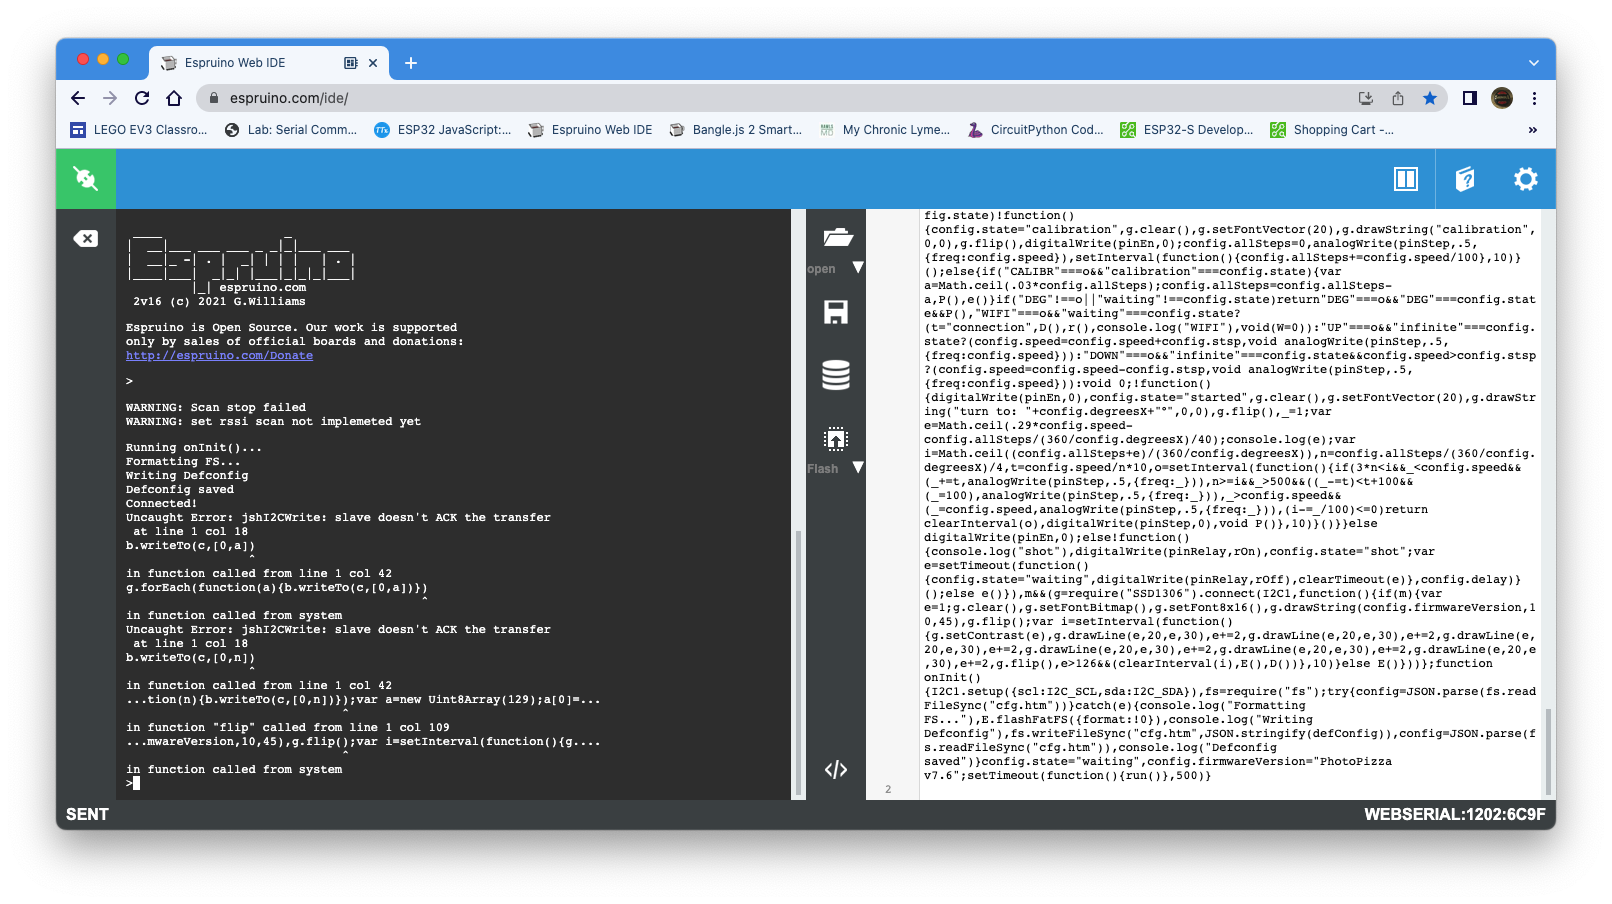Go forward with browser forward arrow
The height and width of the screenshot is (904, 1612).
110,98
